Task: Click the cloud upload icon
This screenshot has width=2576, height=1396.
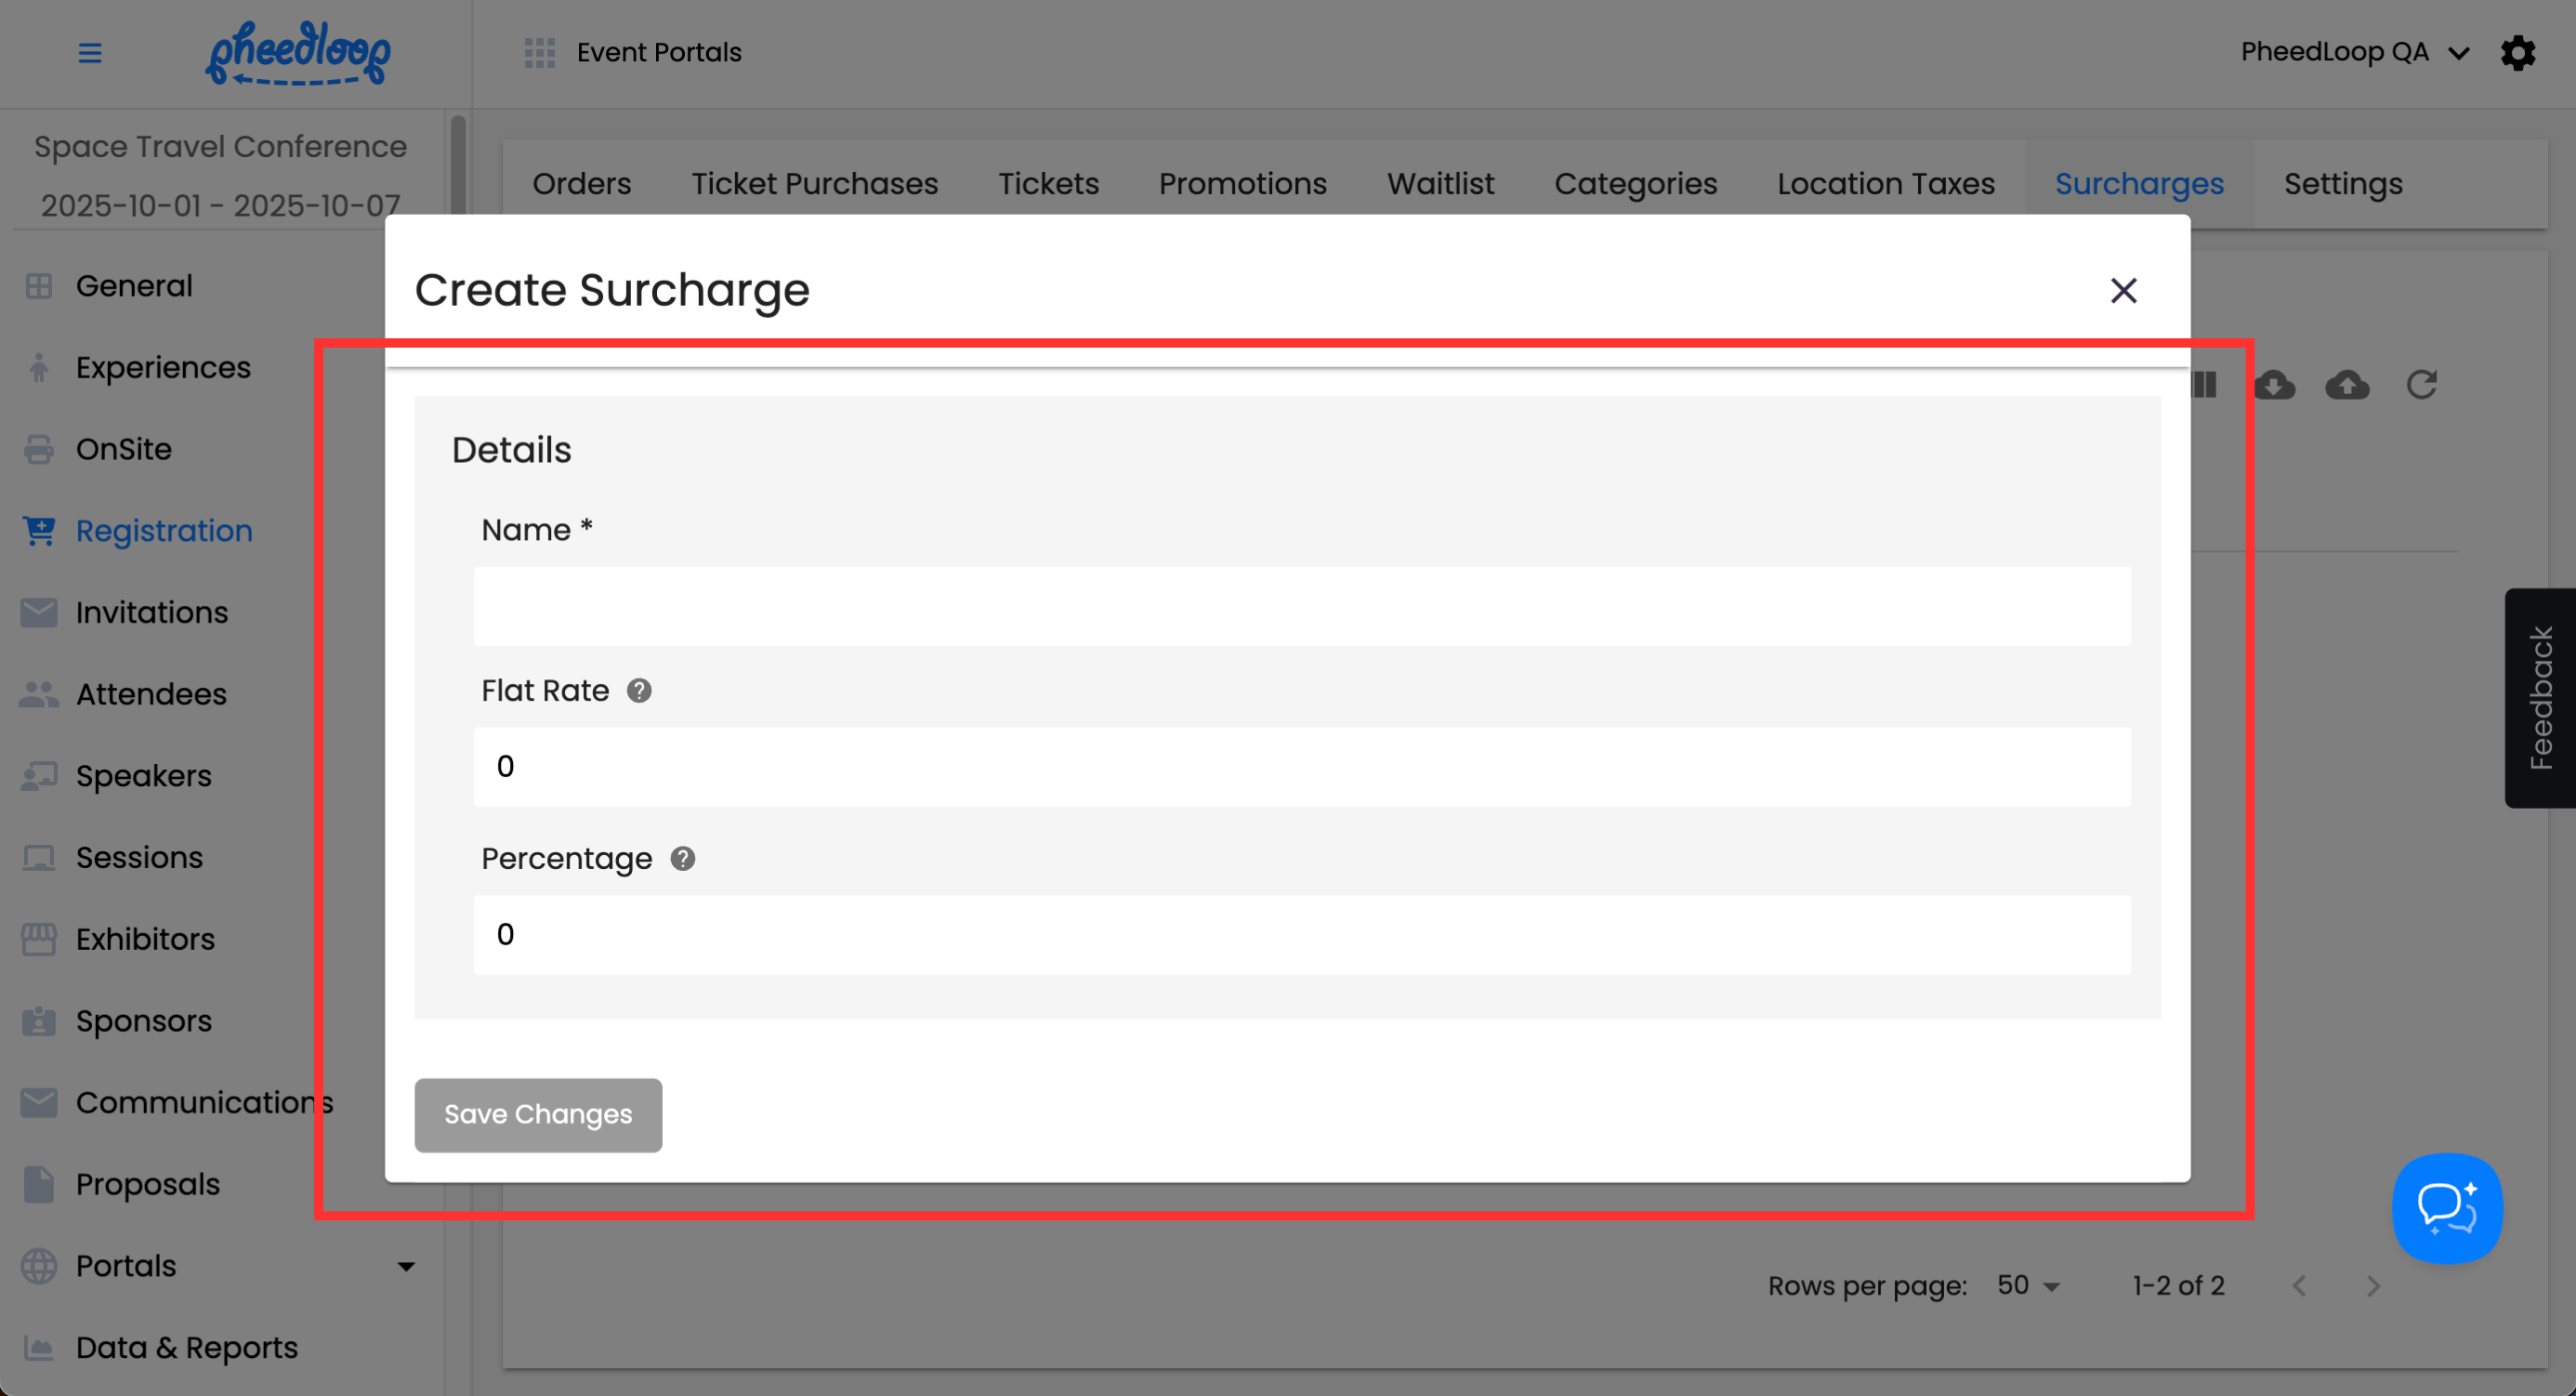Action: click(x=2347, y=385)
